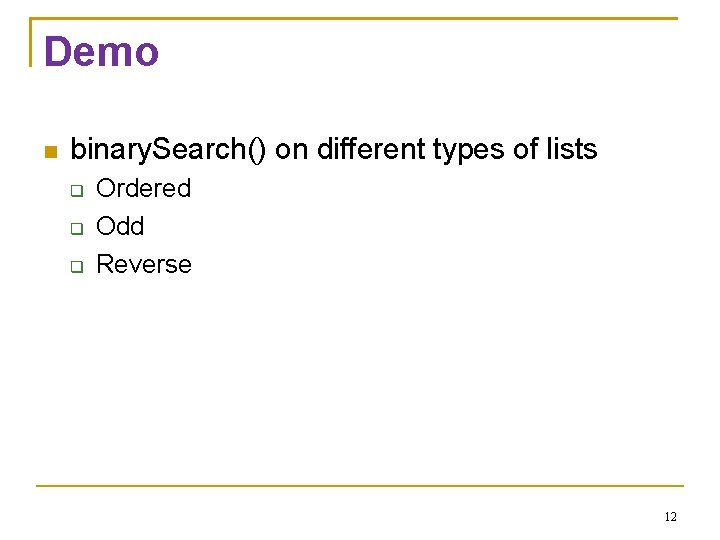Click the parentheses after binarySearch
The height and width of the screenshot is (540, 720).
257,150
